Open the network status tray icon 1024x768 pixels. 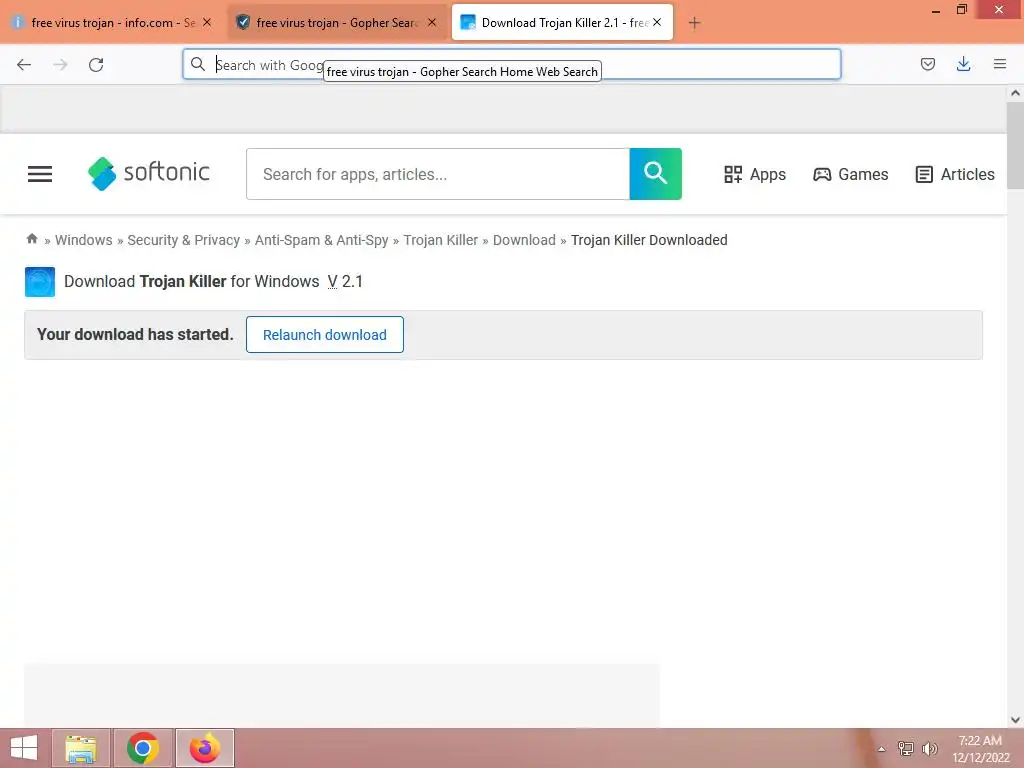click(x=906, y=749)
